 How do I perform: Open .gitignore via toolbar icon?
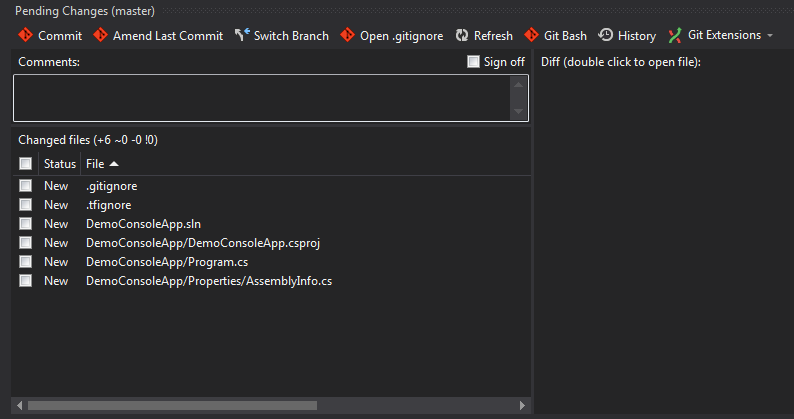pos(347,35)
